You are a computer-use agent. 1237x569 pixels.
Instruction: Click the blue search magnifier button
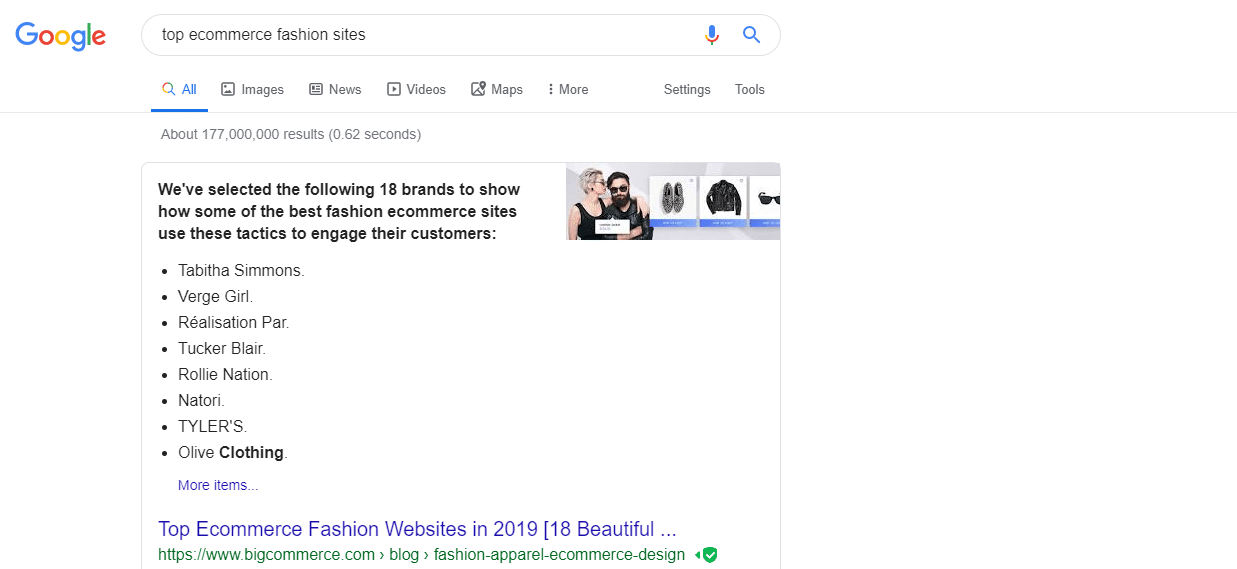tap(752, 35)
